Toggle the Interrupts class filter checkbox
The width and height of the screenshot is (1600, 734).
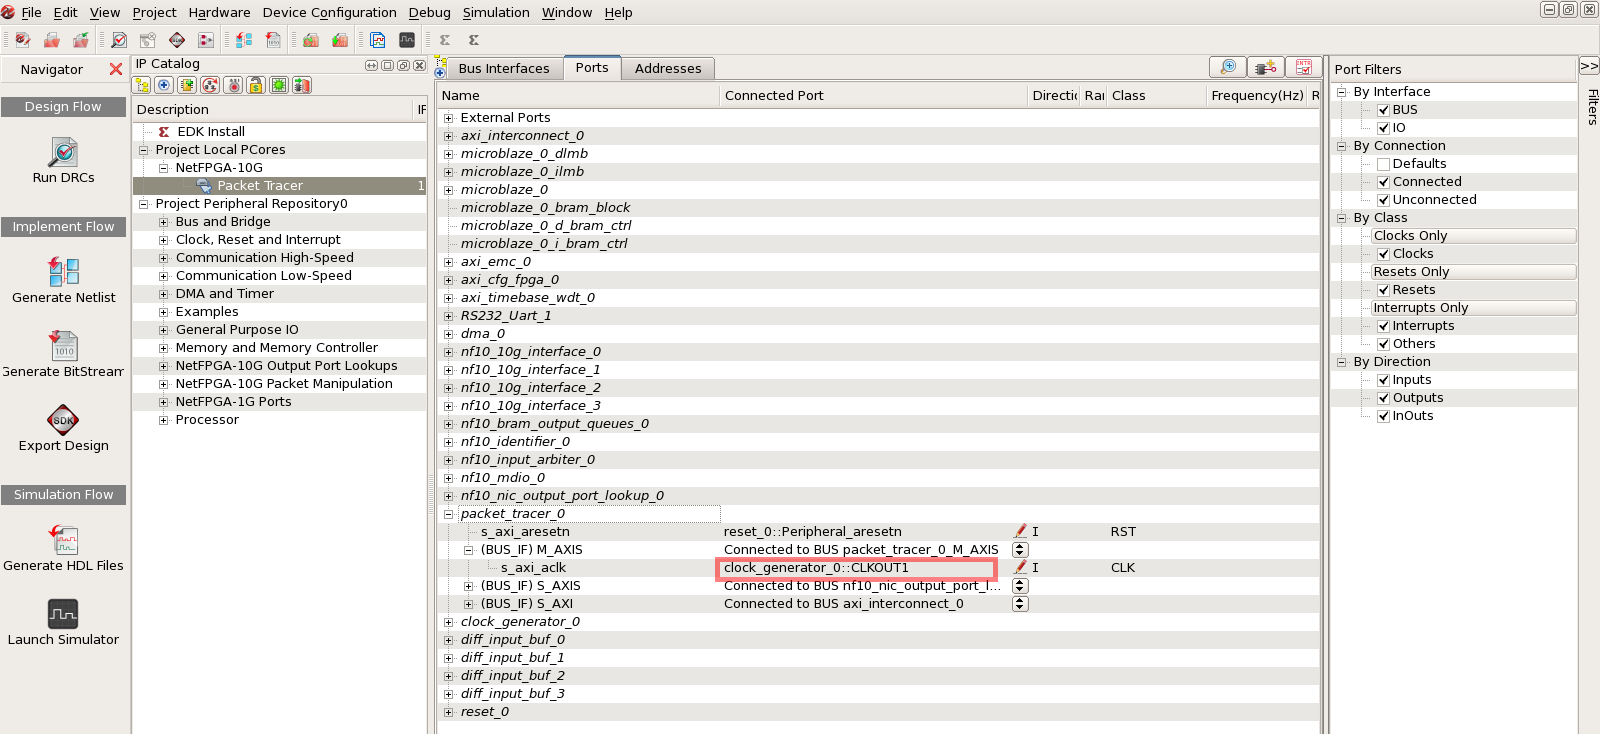pyautogui.click(x=1384, y=326)
